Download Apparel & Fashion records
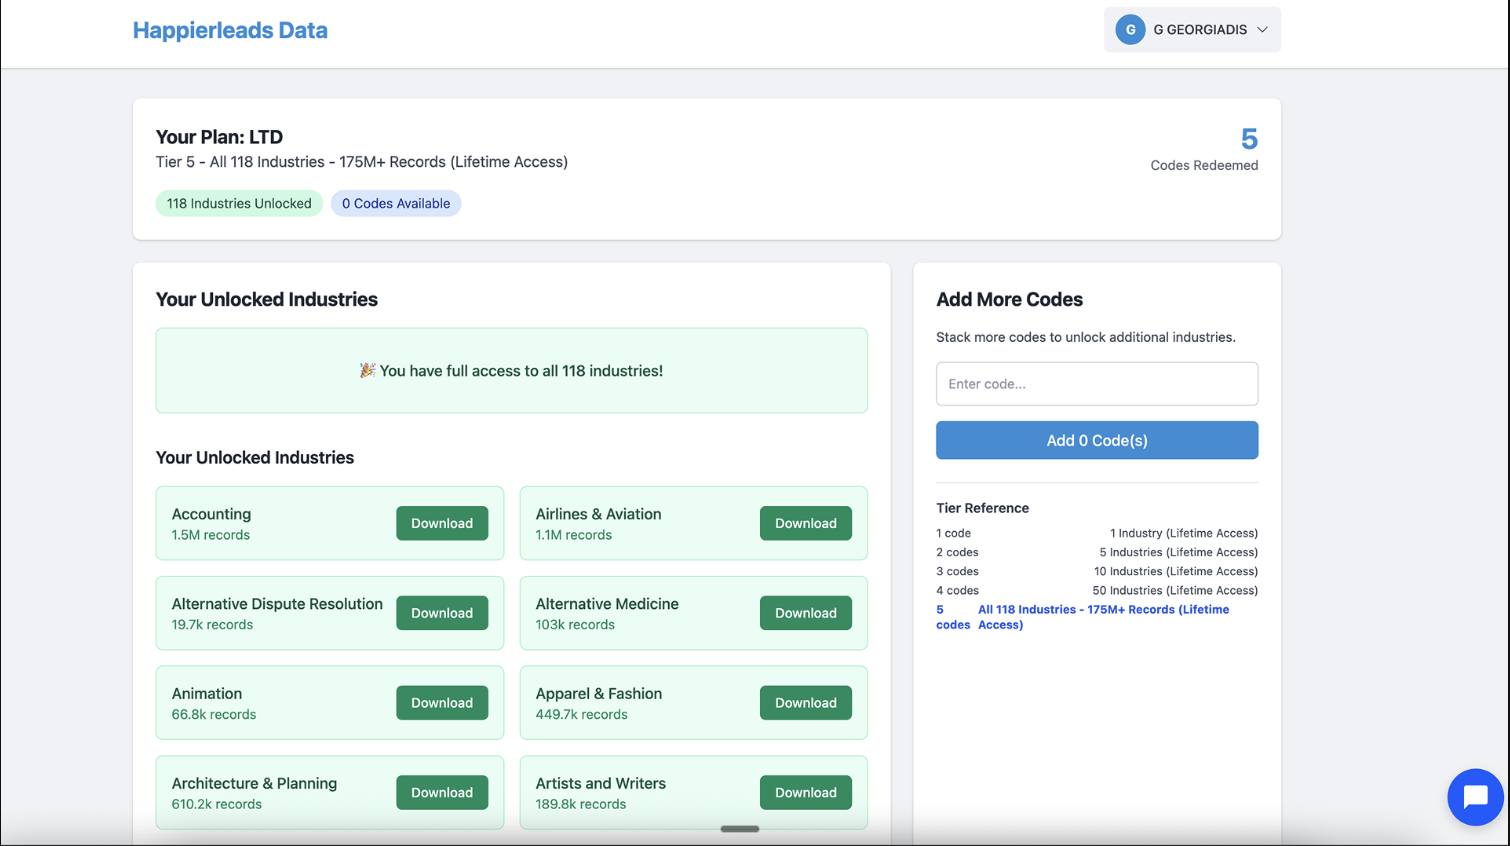Screen dimensions: 1510x846 pyautogui.click(x=806, y=703)
